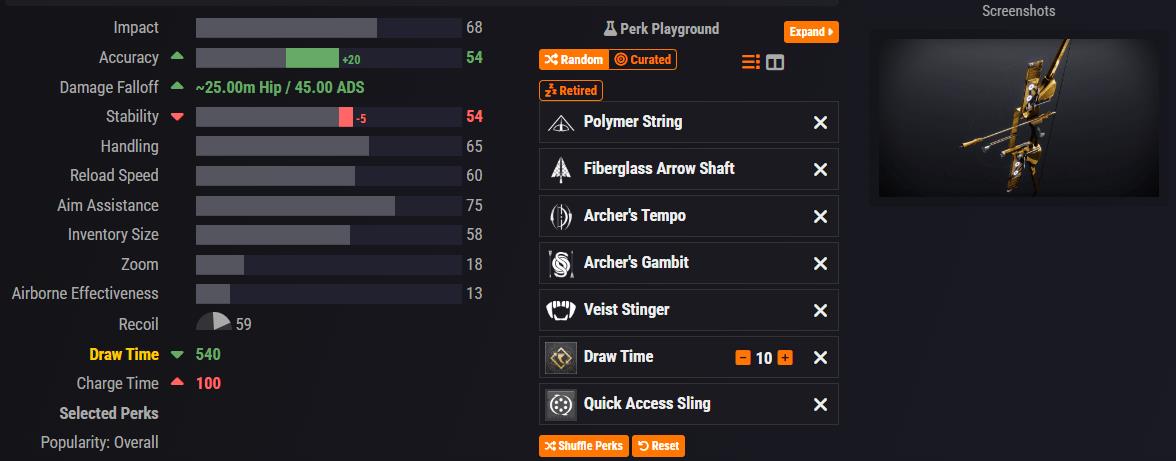The image size is (1176, 461).
Task: Switch to list layout view icon
Action: [751, 62]
